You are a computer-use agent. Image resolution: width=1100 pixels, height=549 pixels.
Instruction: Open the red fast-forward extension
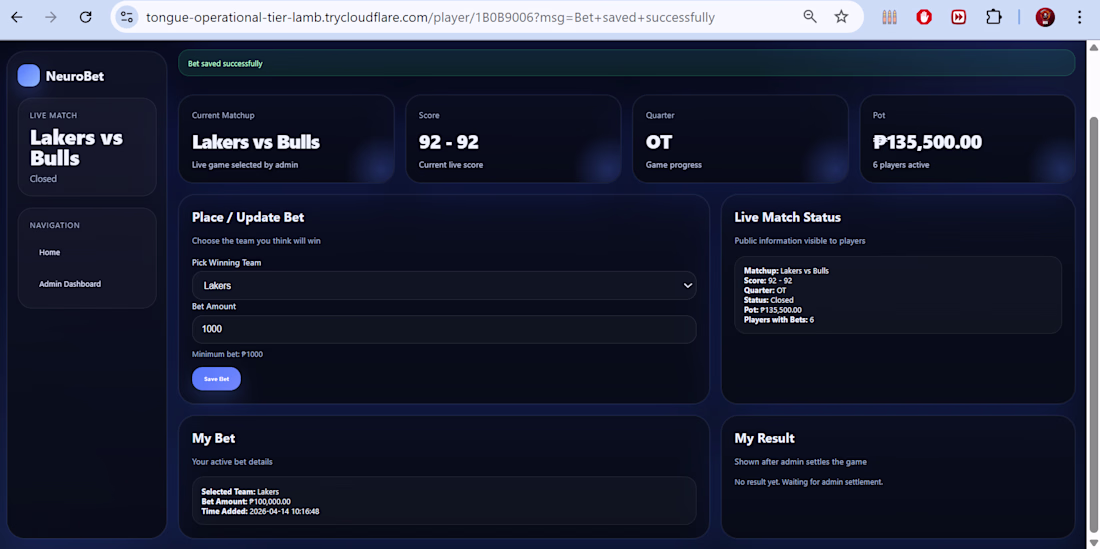coord(958,17)
